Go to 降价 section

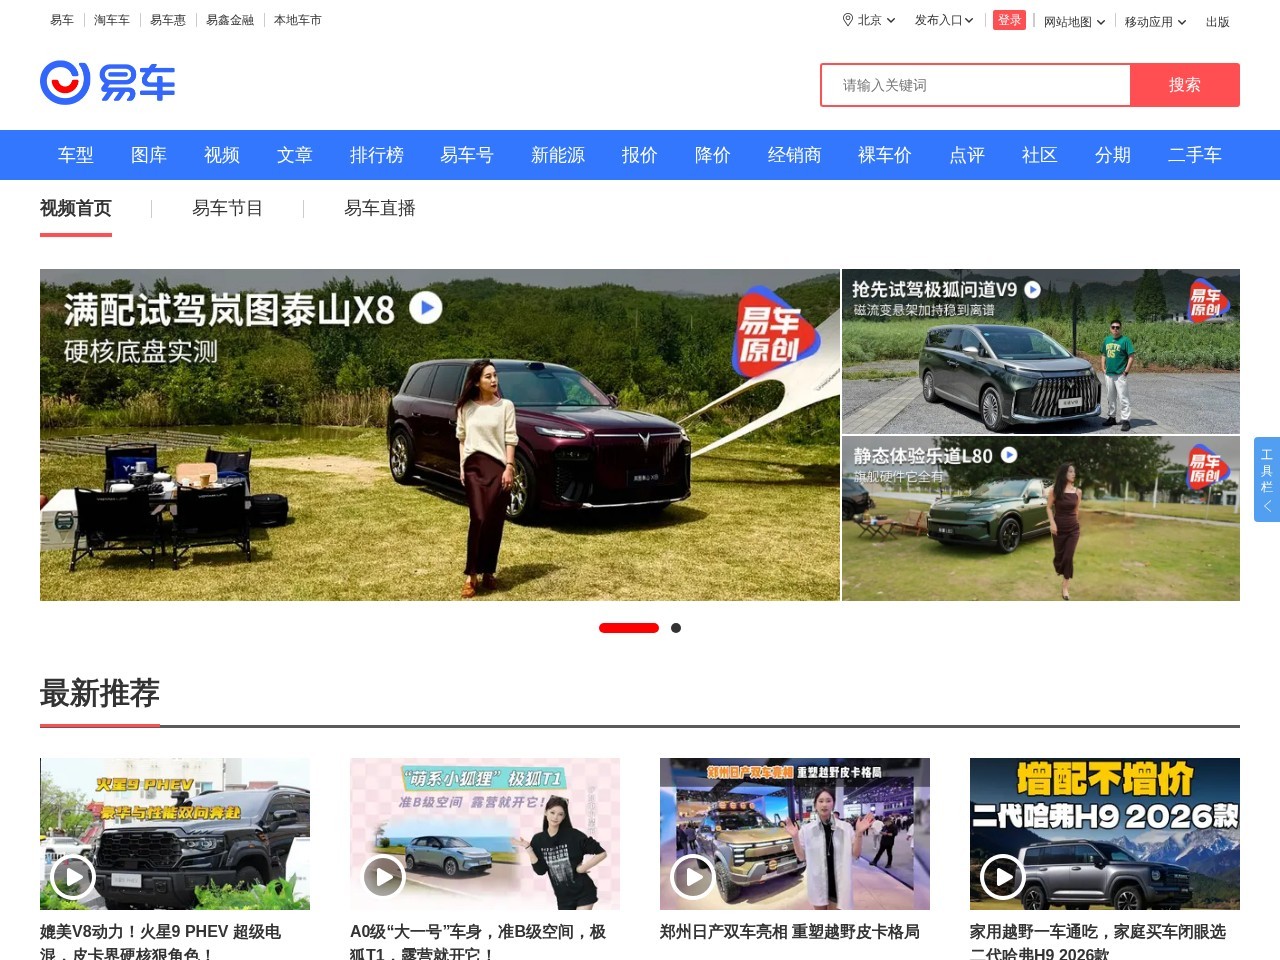click(x=713, y=155)
